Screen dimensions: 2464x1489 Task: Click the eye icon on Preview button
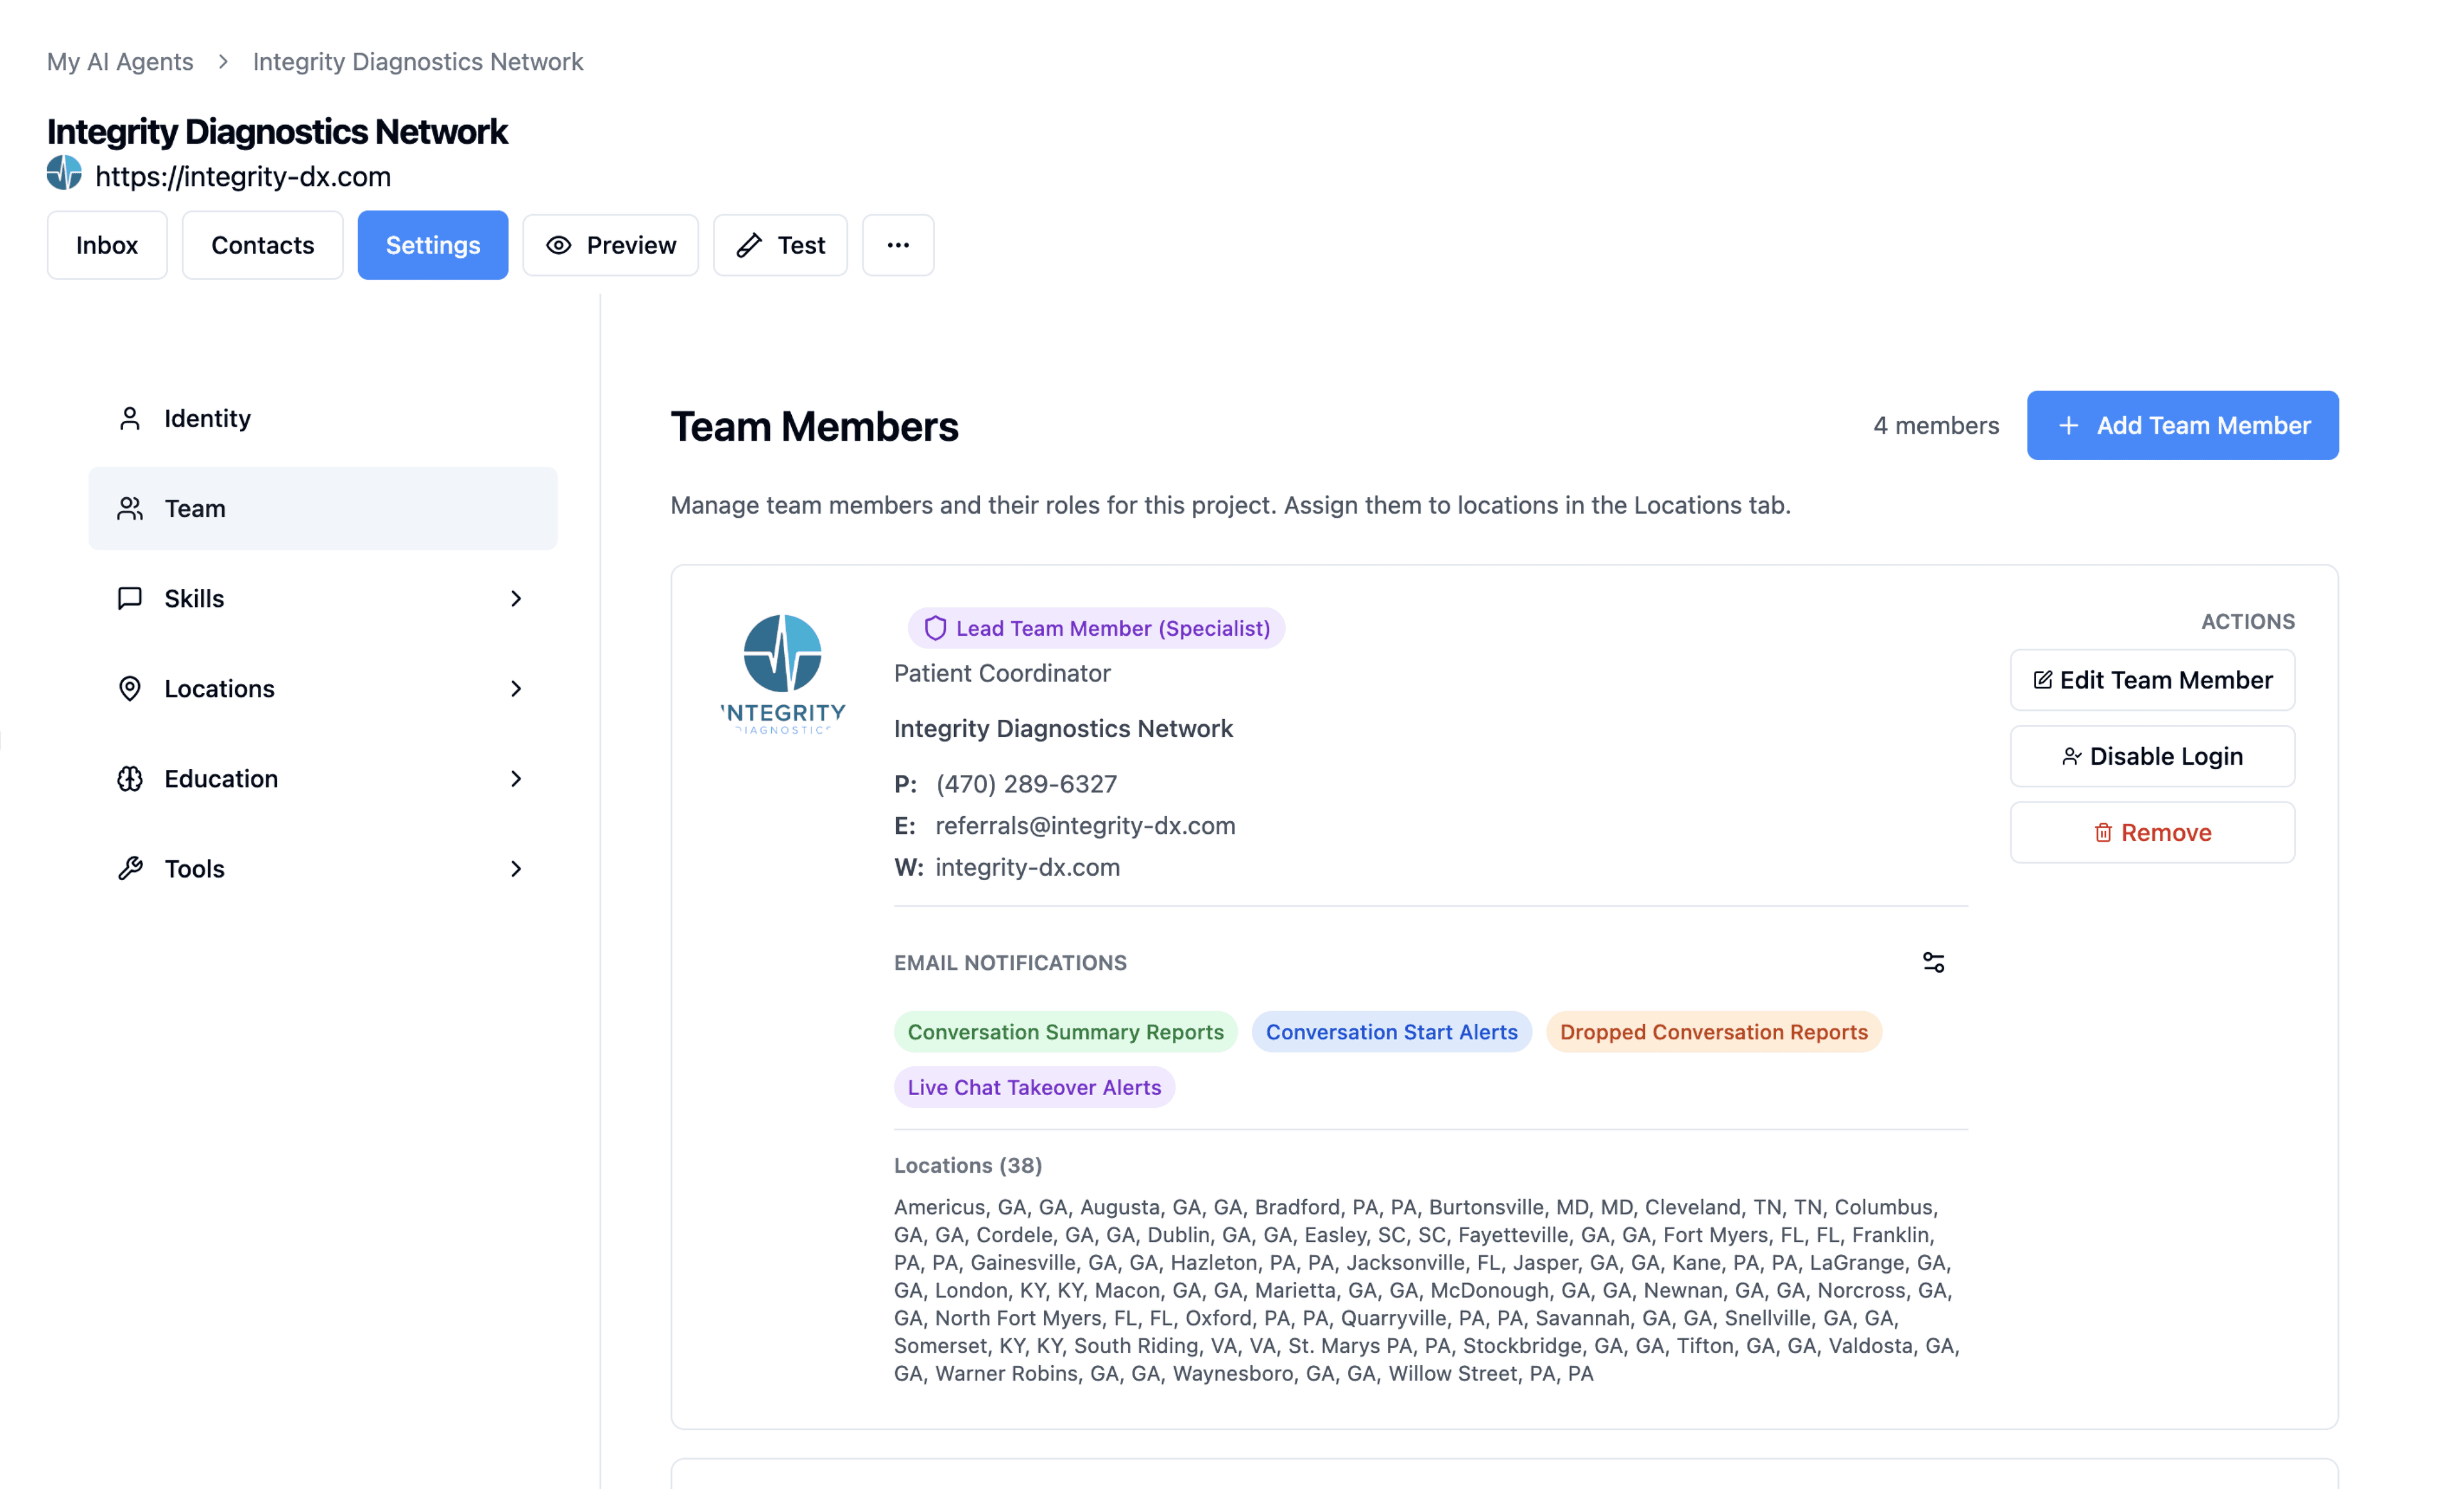pos(559,245)
